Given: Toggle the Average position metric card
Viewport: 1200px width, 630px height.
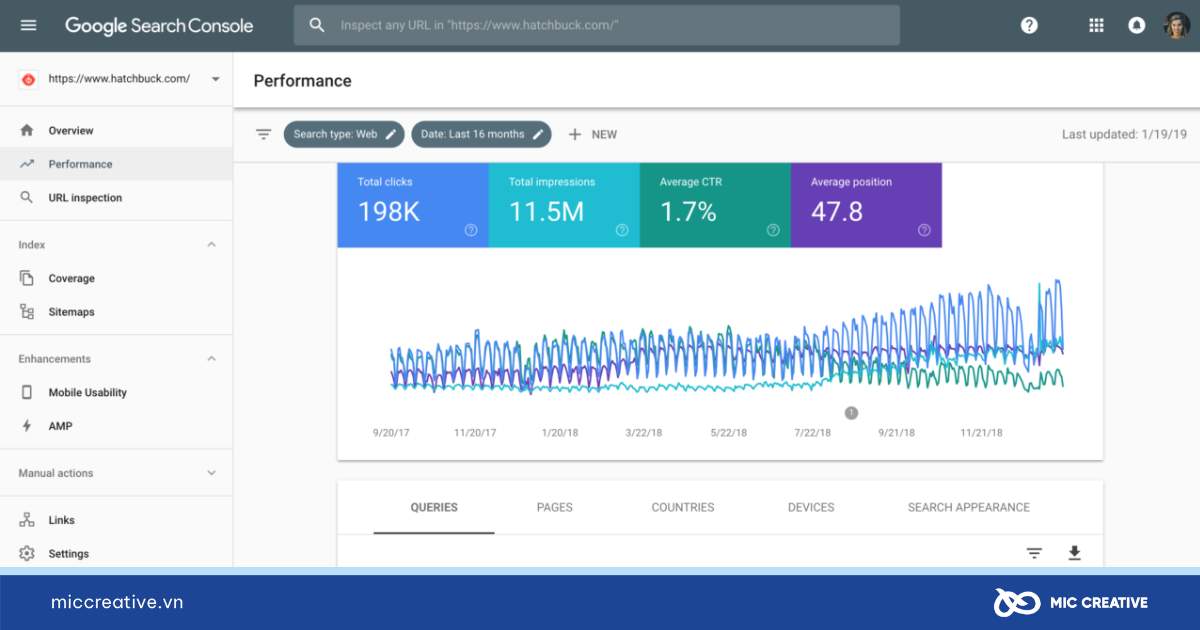Looking at the screenshot, I should (x=866, y=205).
